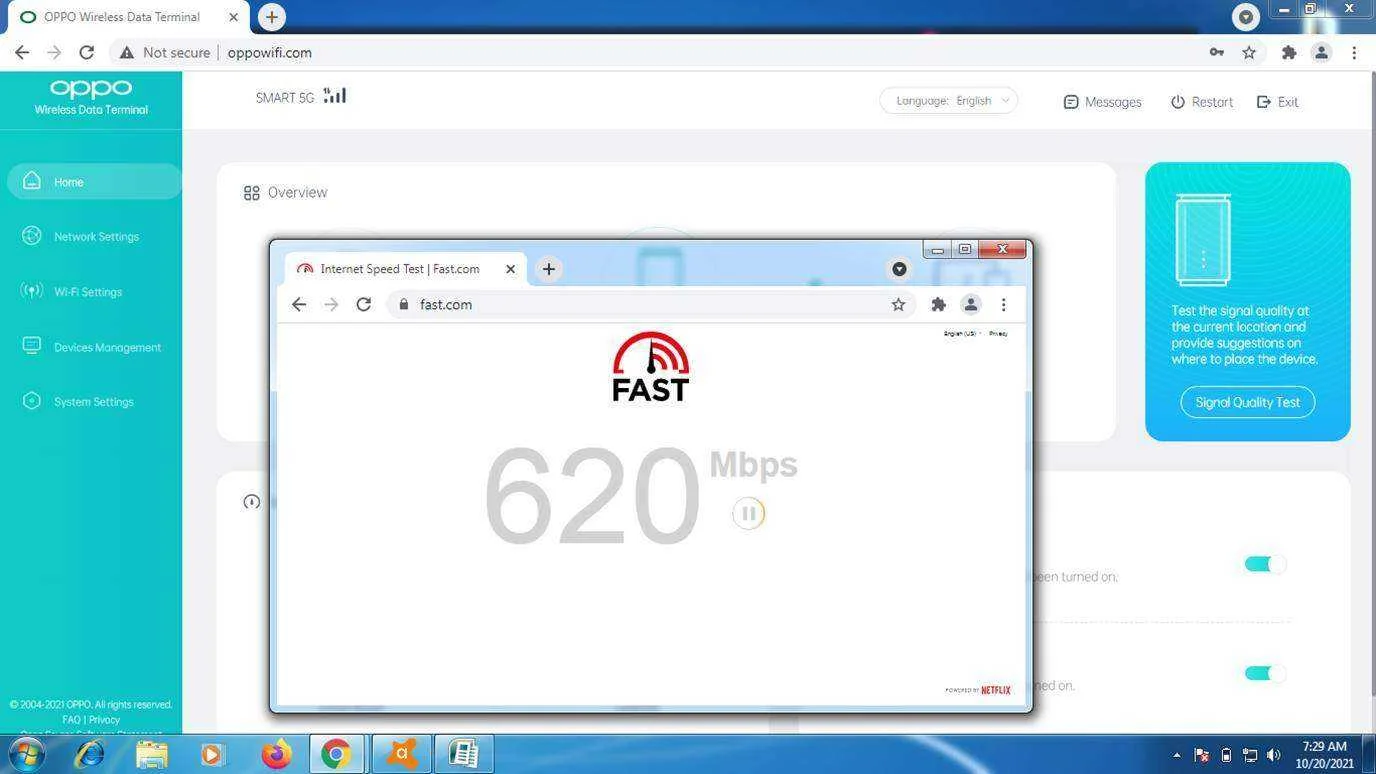Click Back arrow in the Fast.com window
The height and width of the screenshot is (774, 1376).
tap(299, 304)
